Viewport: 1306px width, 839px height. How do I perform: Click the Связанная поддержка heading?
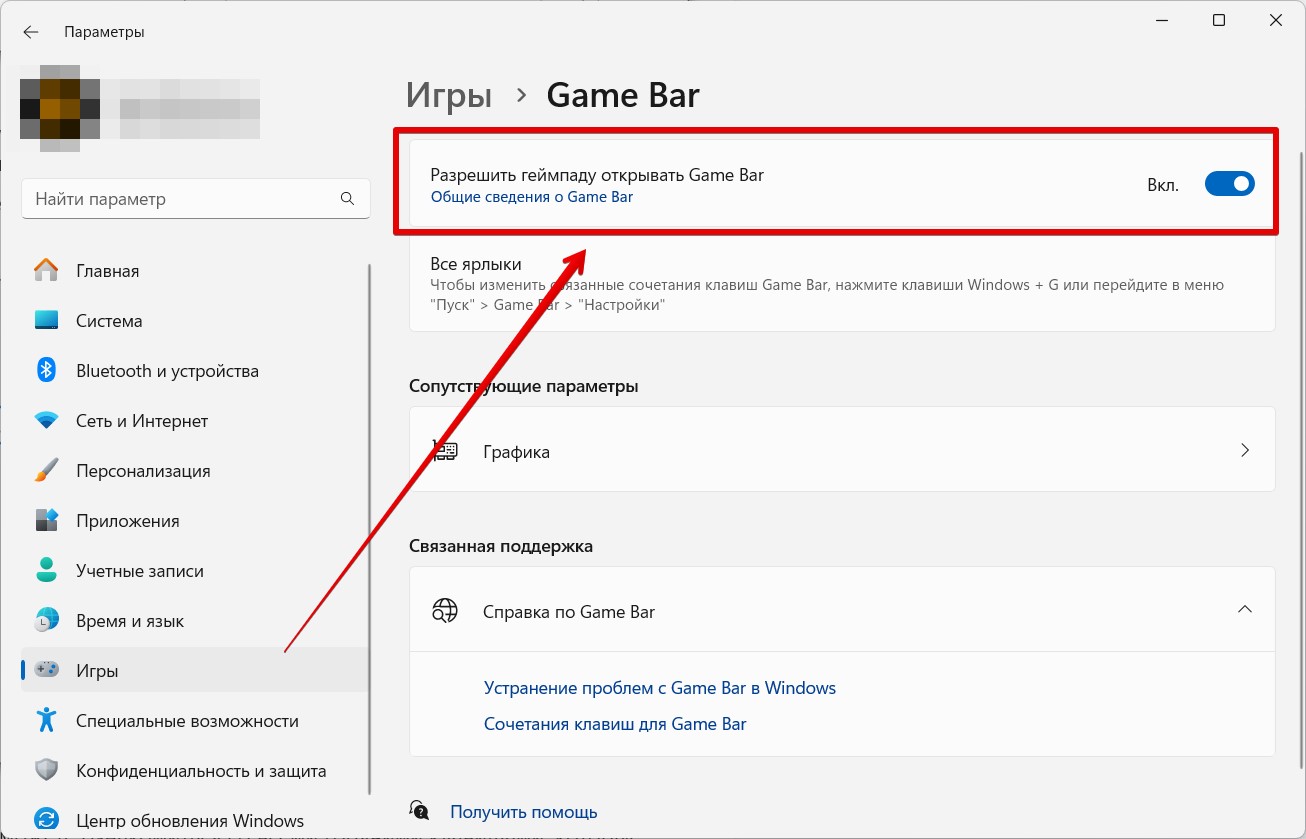click(501, 546)
